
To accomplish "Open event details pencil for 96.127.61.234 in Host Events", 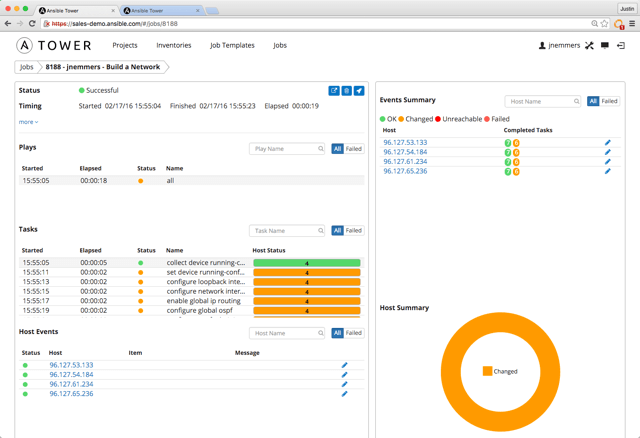I will tap(344, 384).
